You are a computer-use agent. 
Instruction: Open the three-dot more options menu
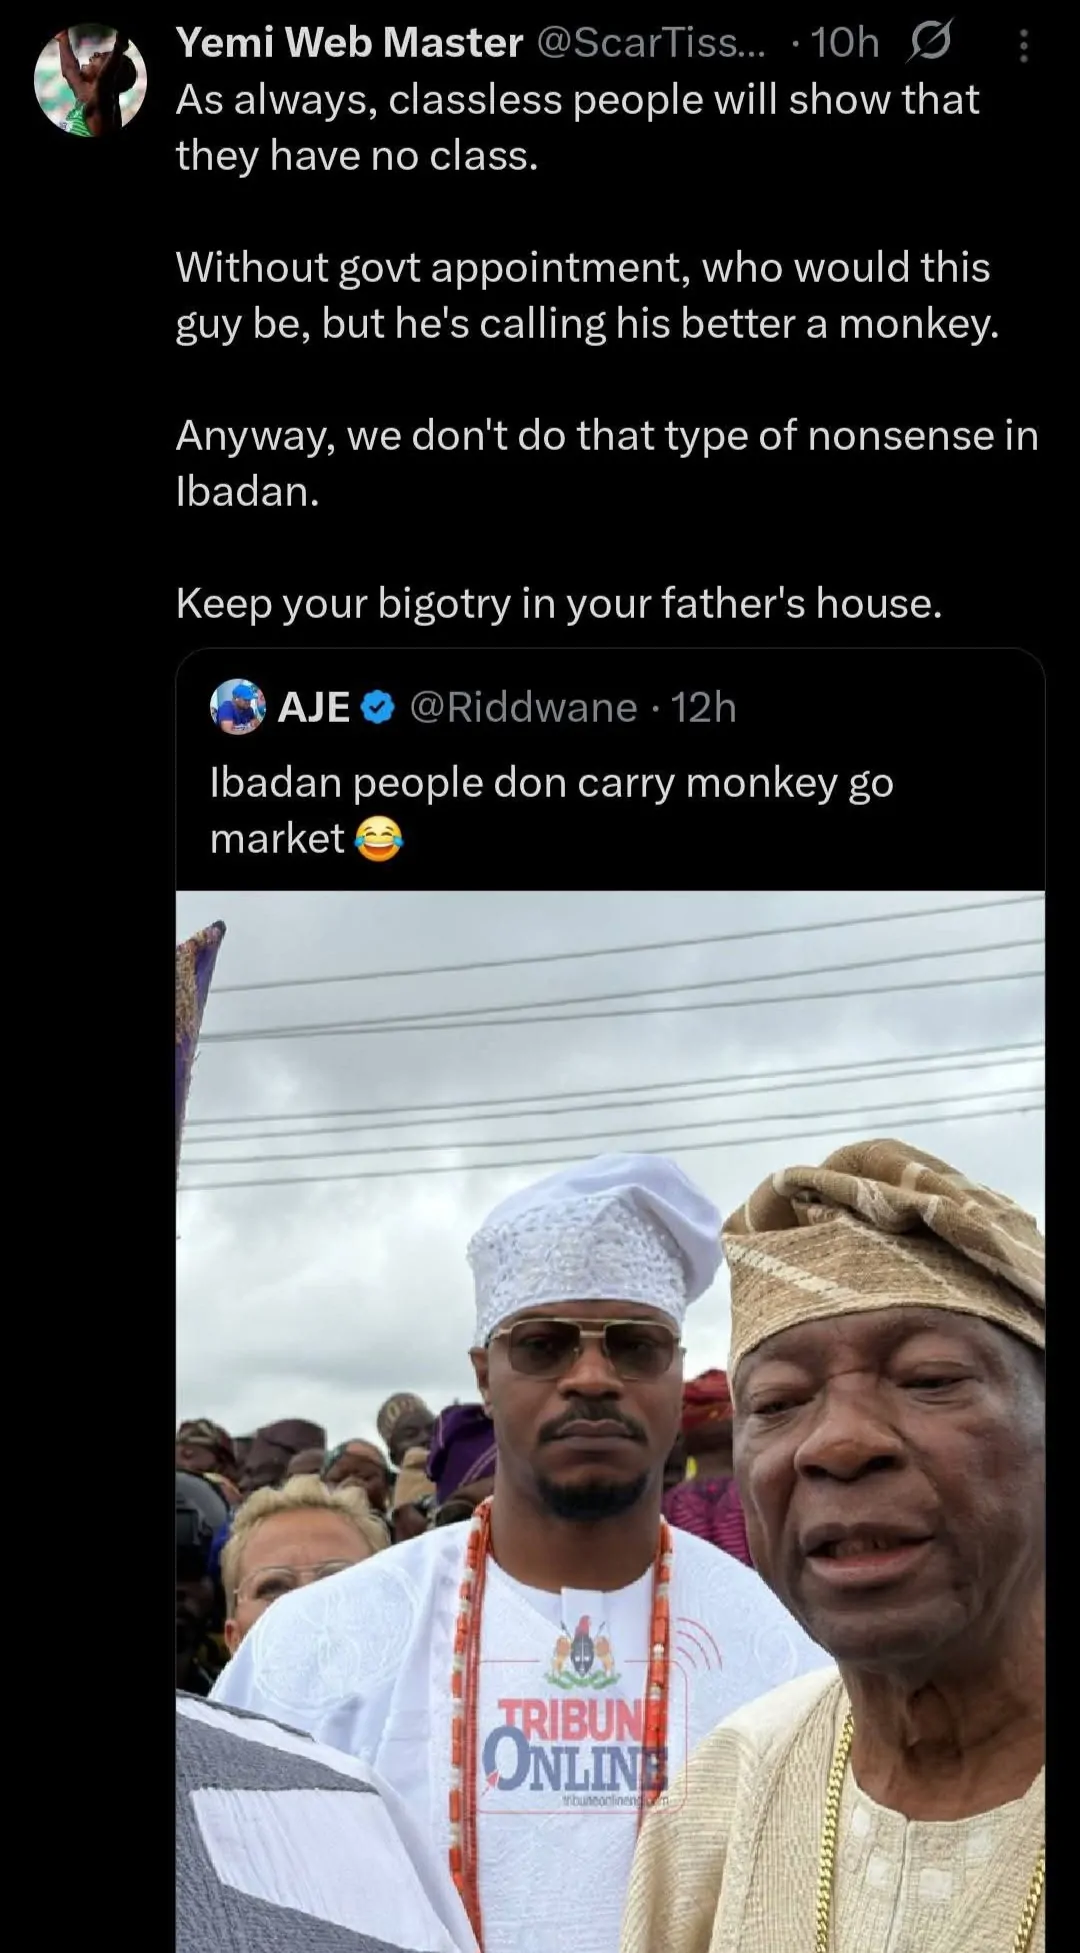click(x=1023, y=45)
